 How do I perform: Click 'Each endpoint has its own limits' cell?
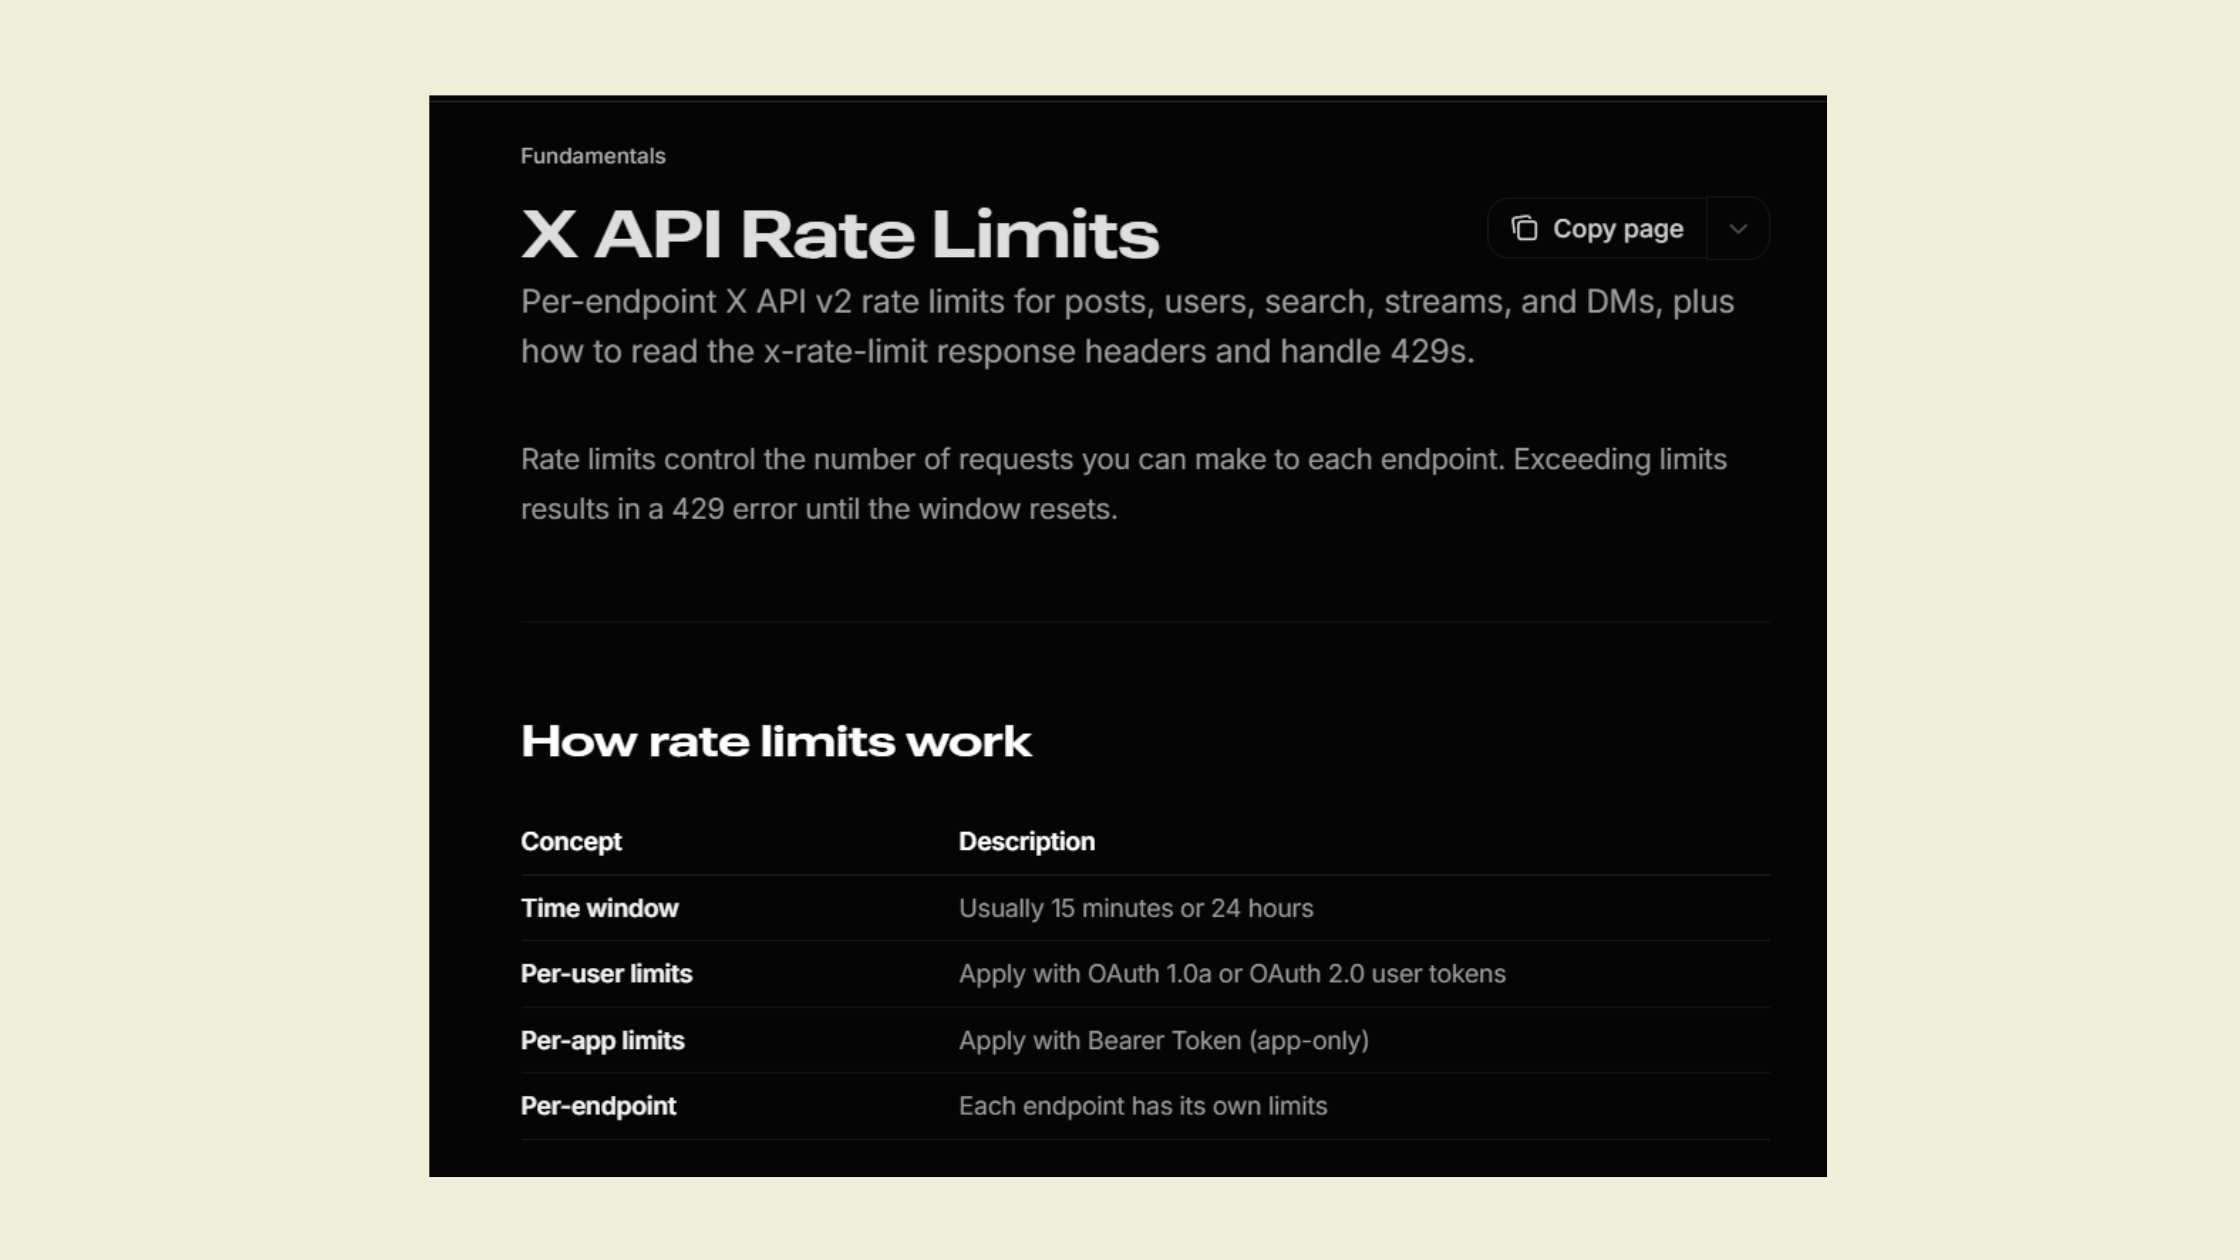click(x=1143, y=1106)
